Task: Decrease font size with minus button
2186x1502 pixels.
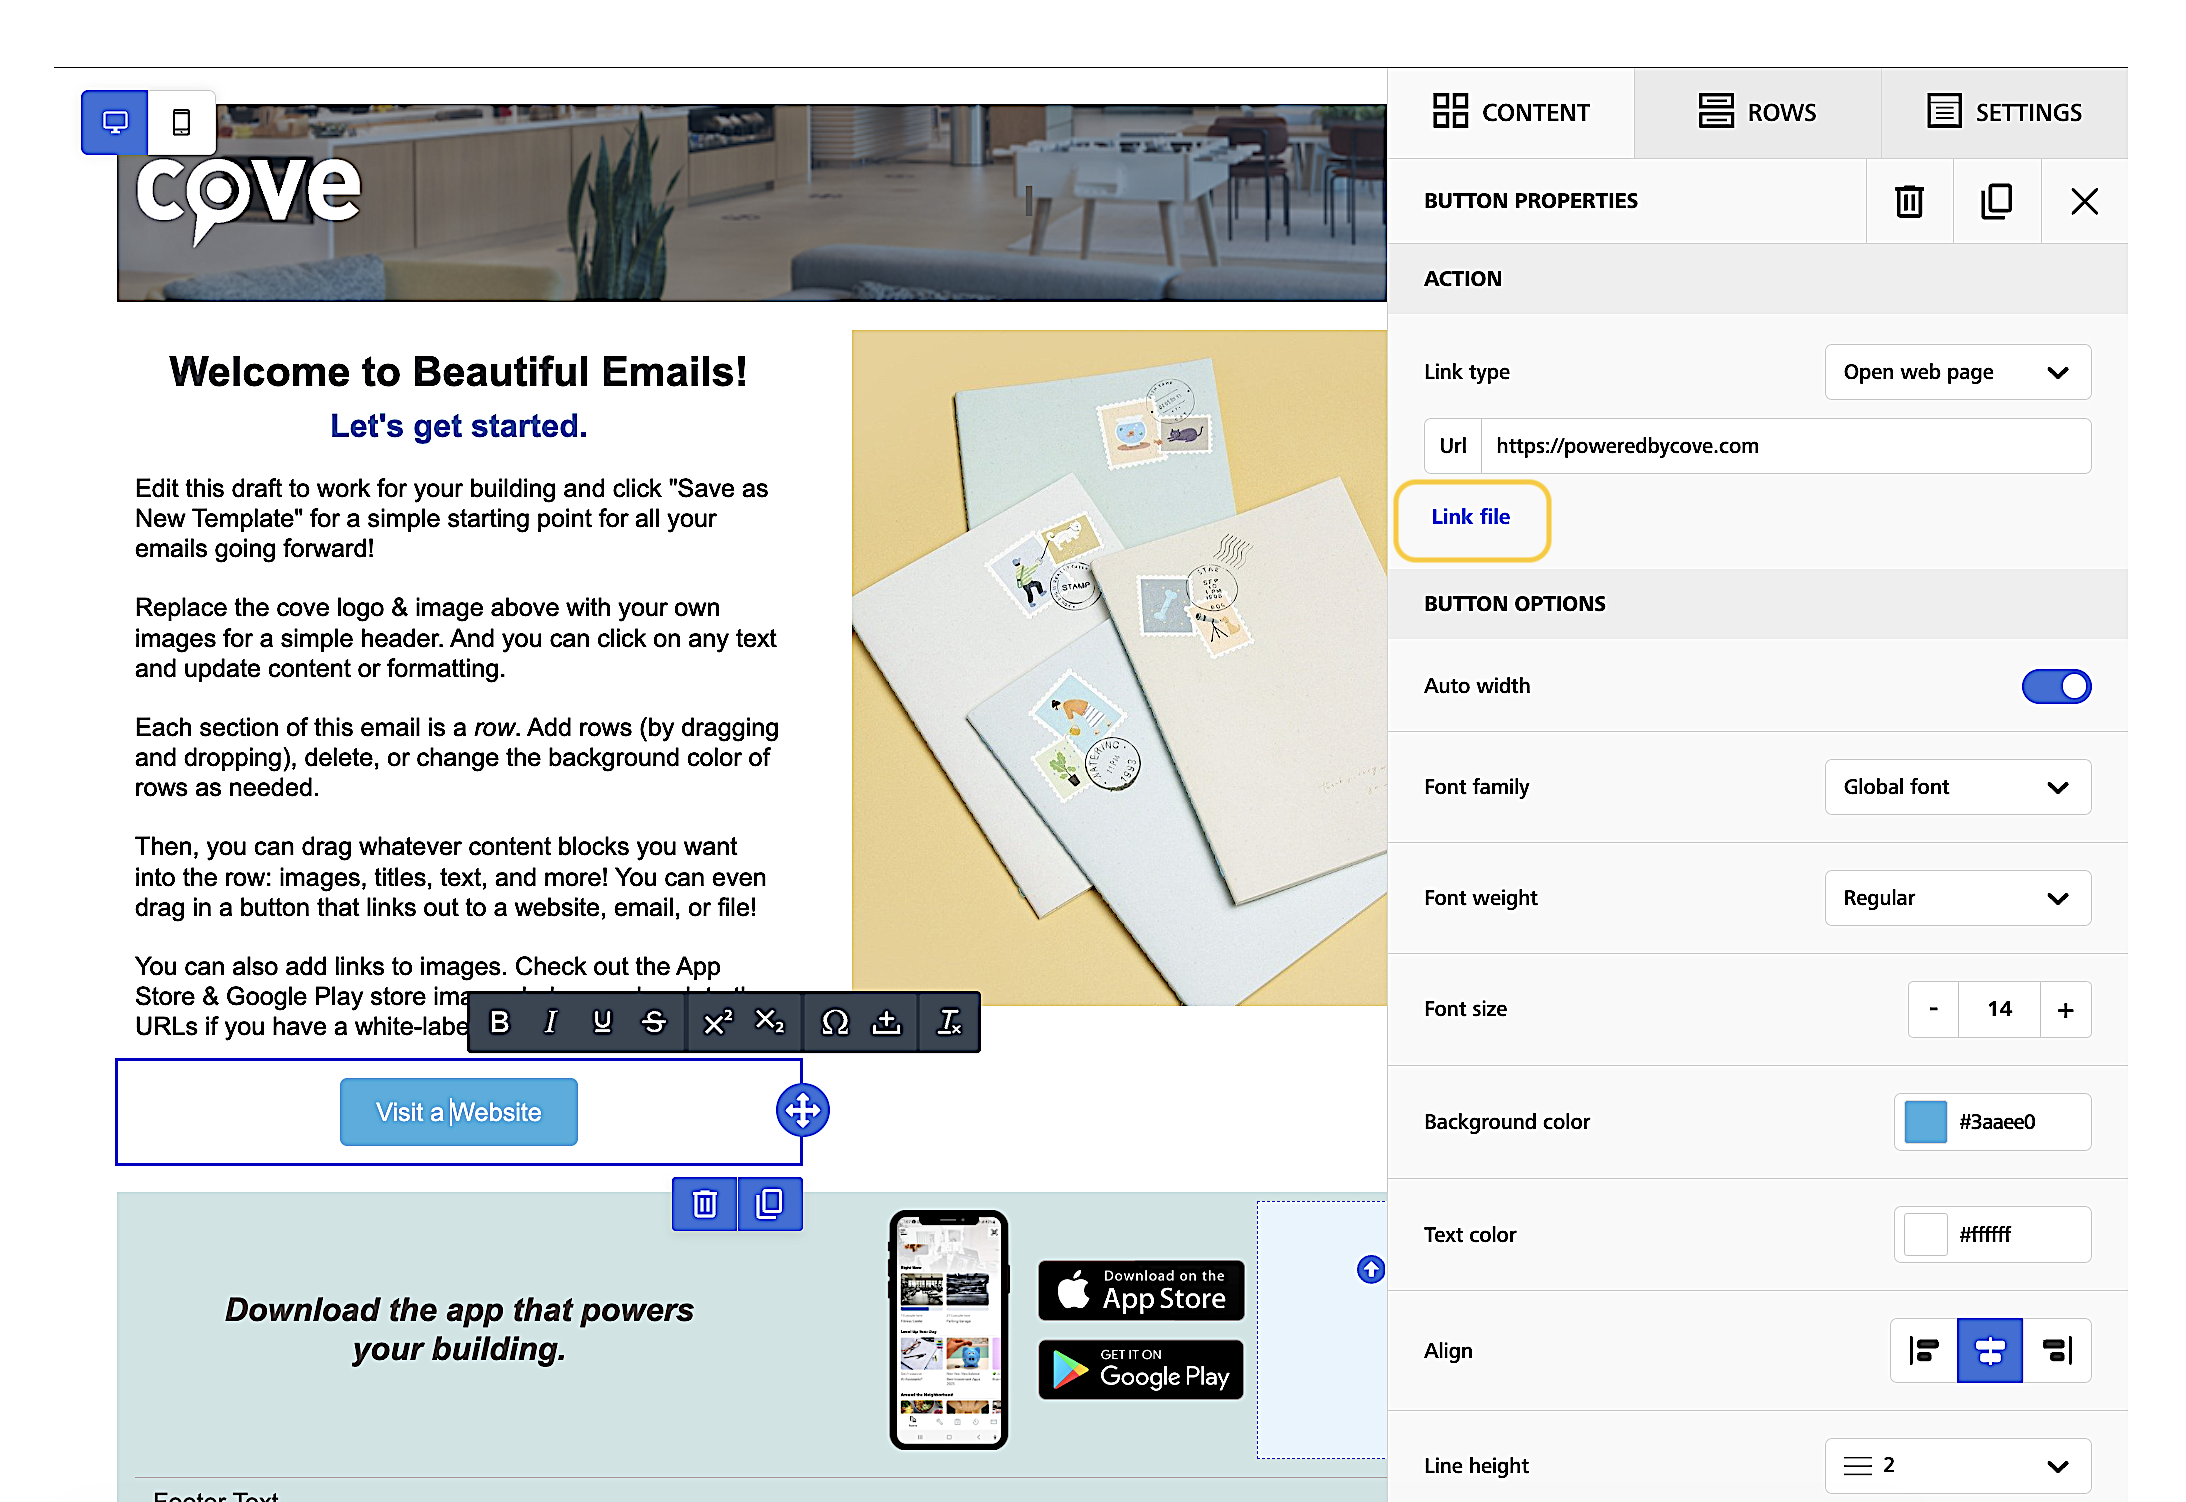Action: 1933,1009
